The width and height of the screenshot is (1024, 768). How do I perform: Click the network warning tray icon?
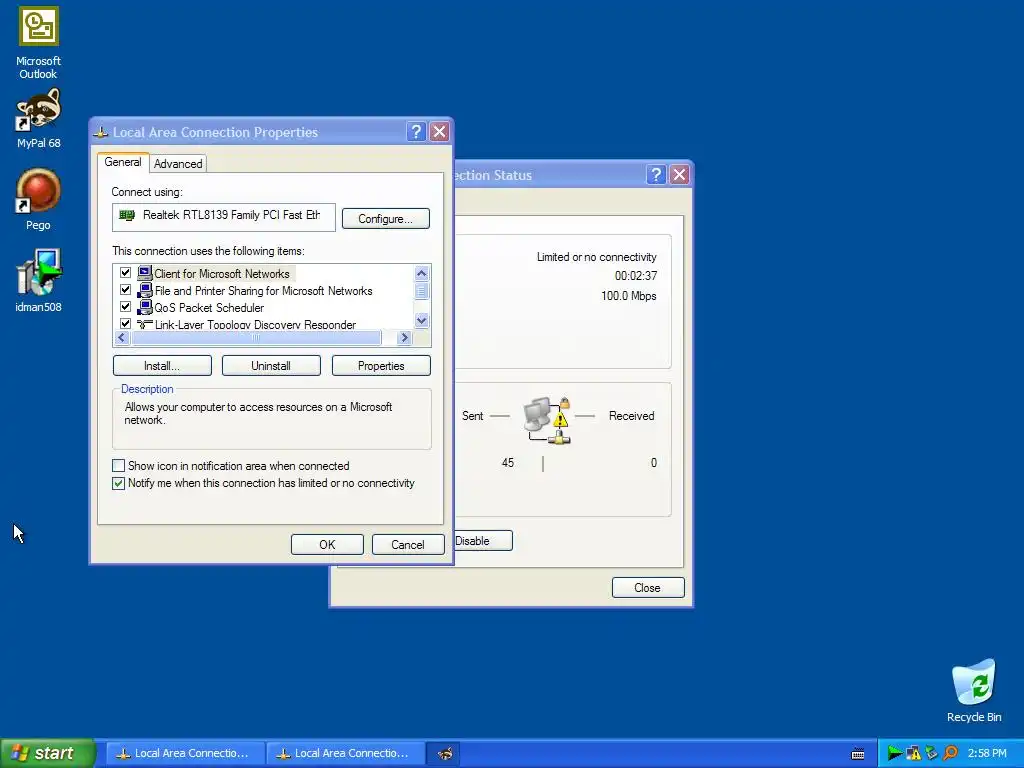tap(913, 753)
